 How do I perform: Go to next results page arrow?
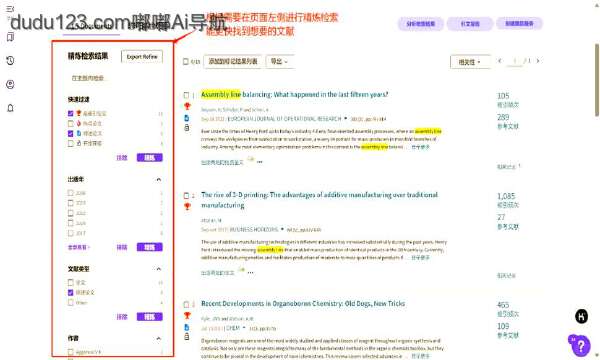pyautogui.click(x=538, y=61)
